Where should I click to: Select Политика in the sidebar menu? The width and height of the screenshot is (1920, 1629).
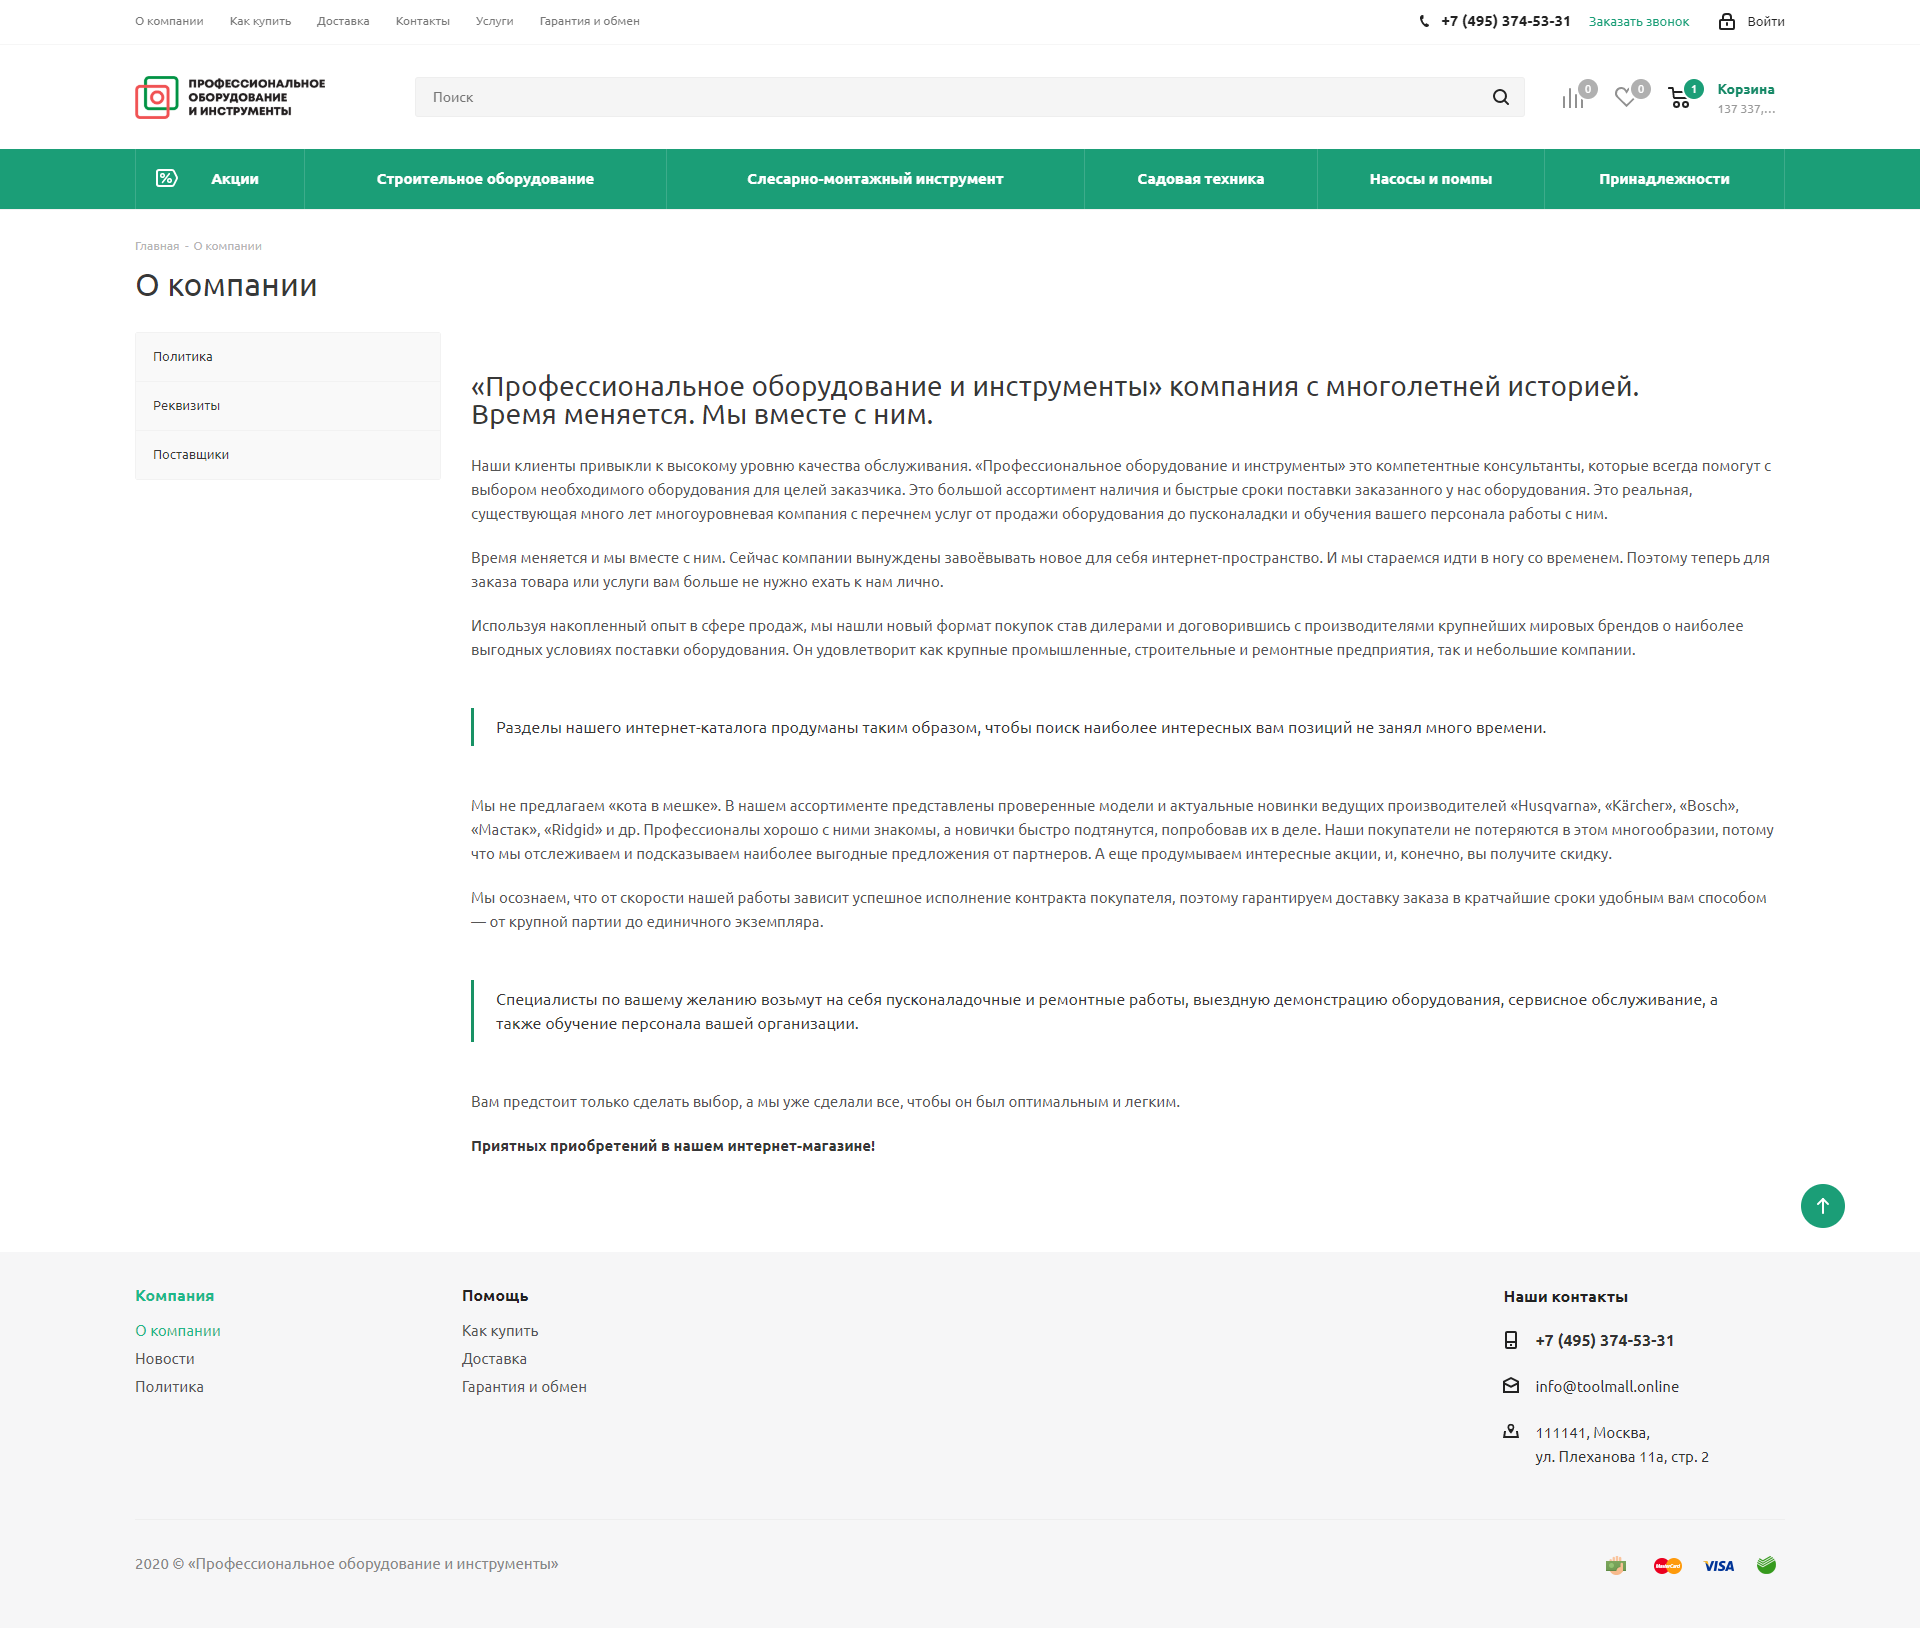(x=288, y=357)
